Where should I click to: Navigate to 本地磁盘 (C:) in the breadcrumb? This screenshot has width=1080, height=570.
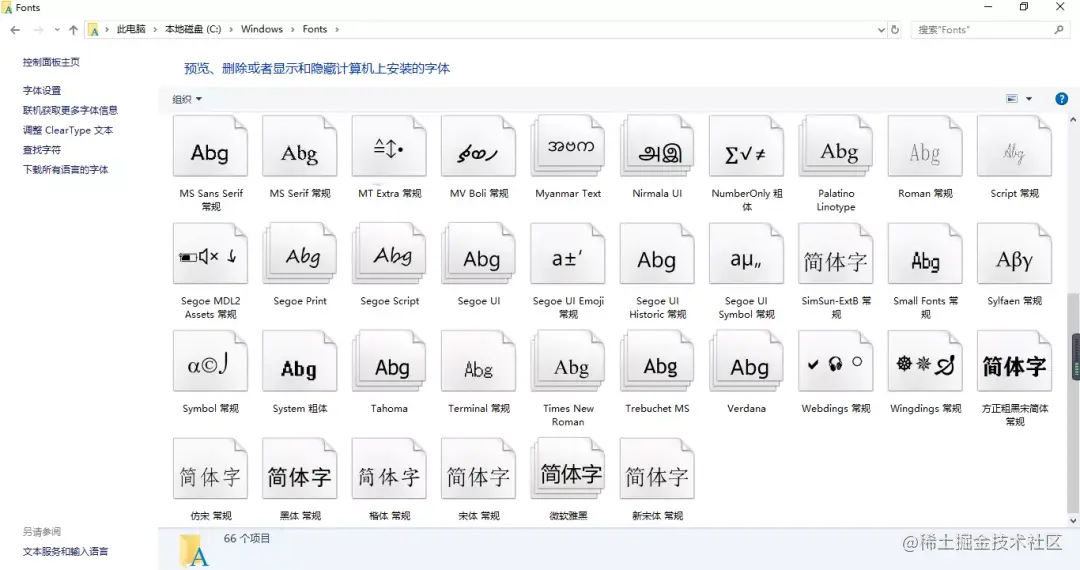(x=193, y=29)
